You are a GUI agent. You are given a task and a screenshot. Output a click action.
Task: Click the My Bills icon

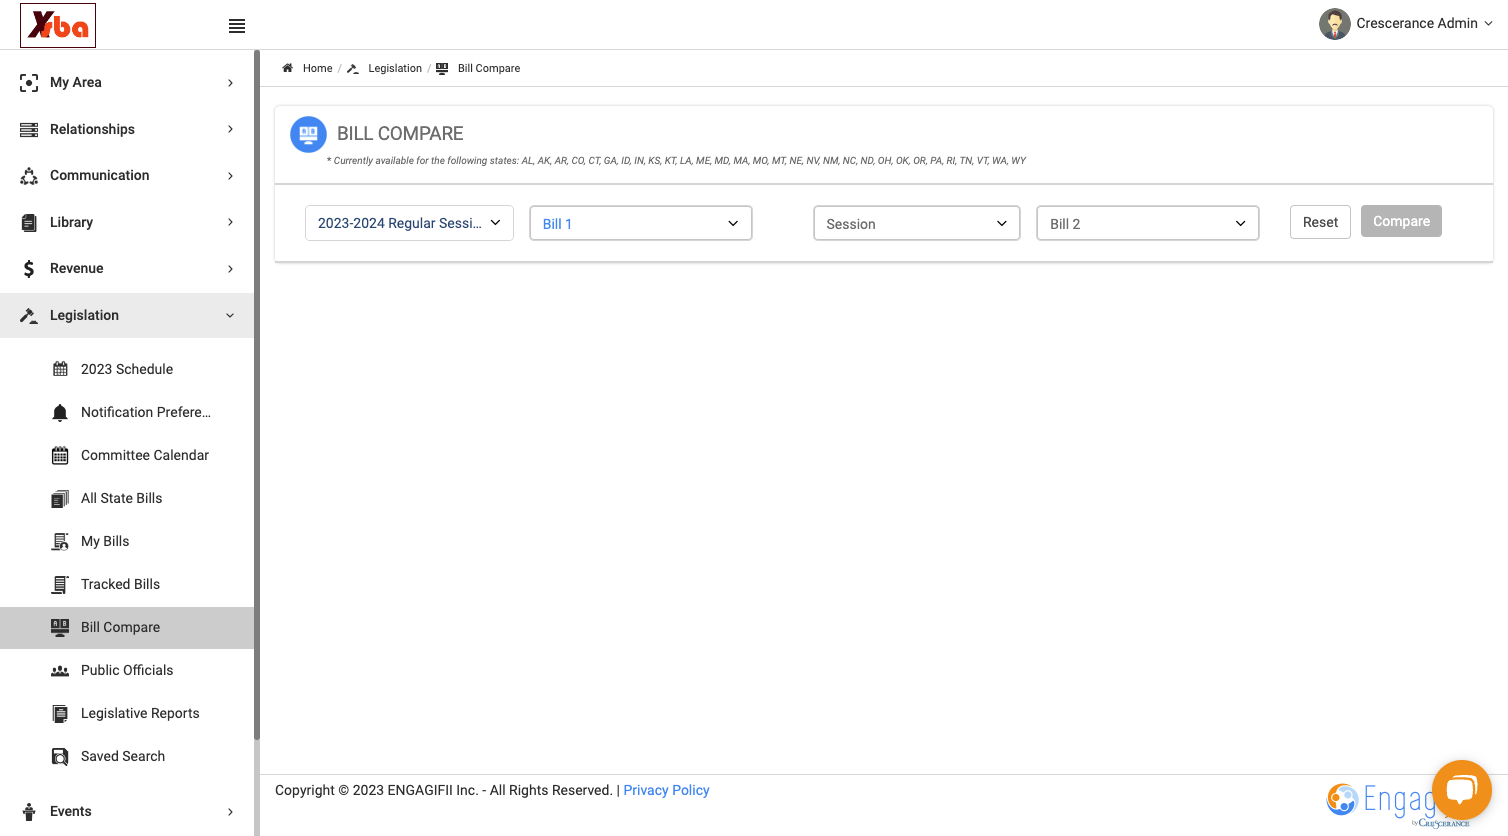(x=60, y=542)
